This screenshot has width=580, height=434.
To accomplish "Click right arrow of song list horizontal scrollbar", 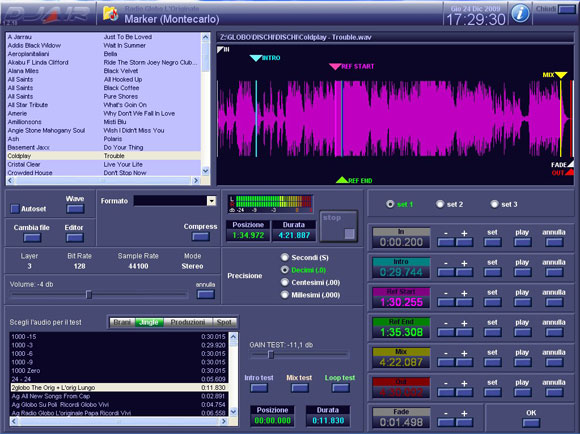I will pos(196,180).
